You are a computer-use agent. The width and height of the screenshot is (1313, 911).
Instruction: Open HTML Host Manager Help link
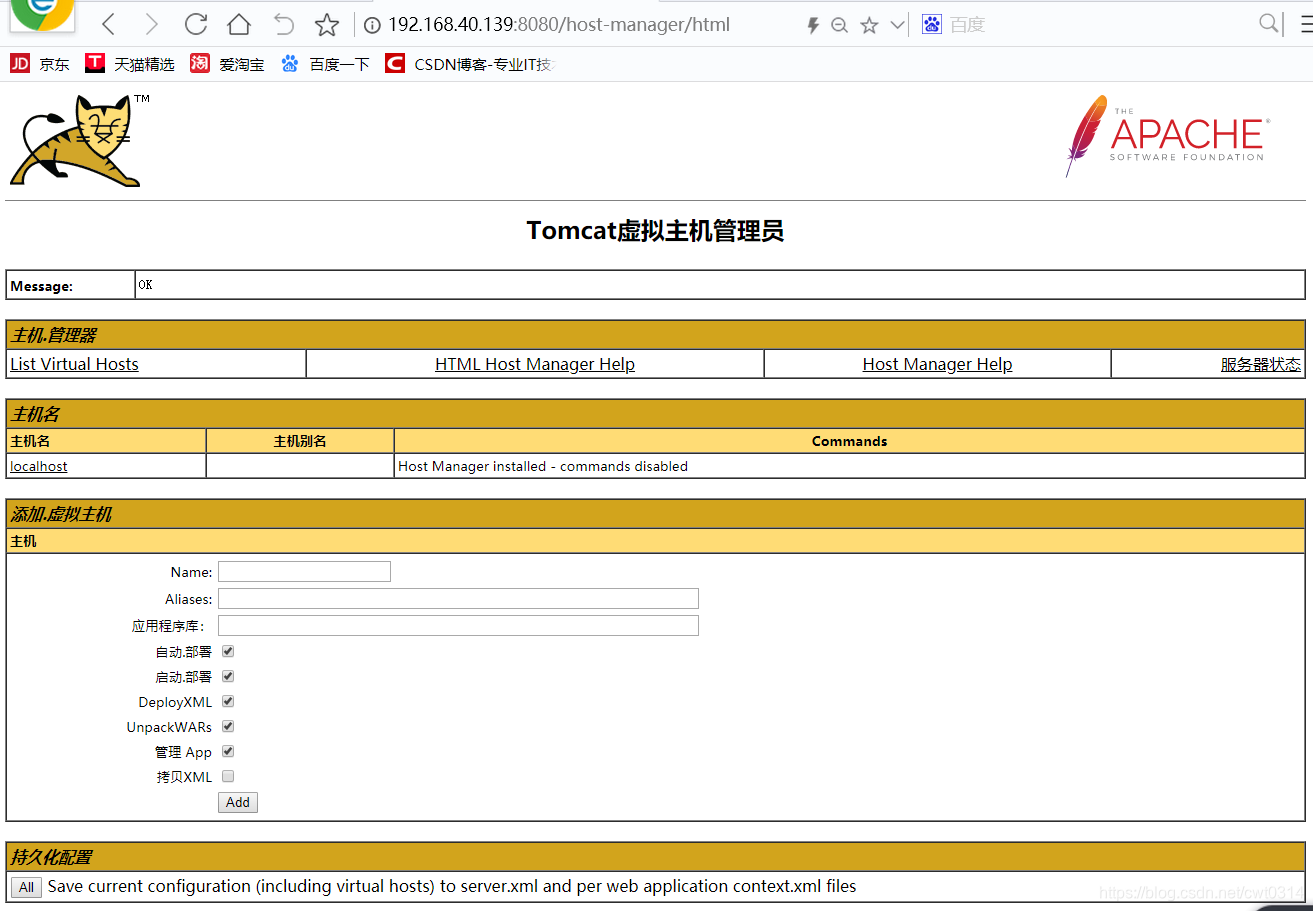(x=535, y=364)
